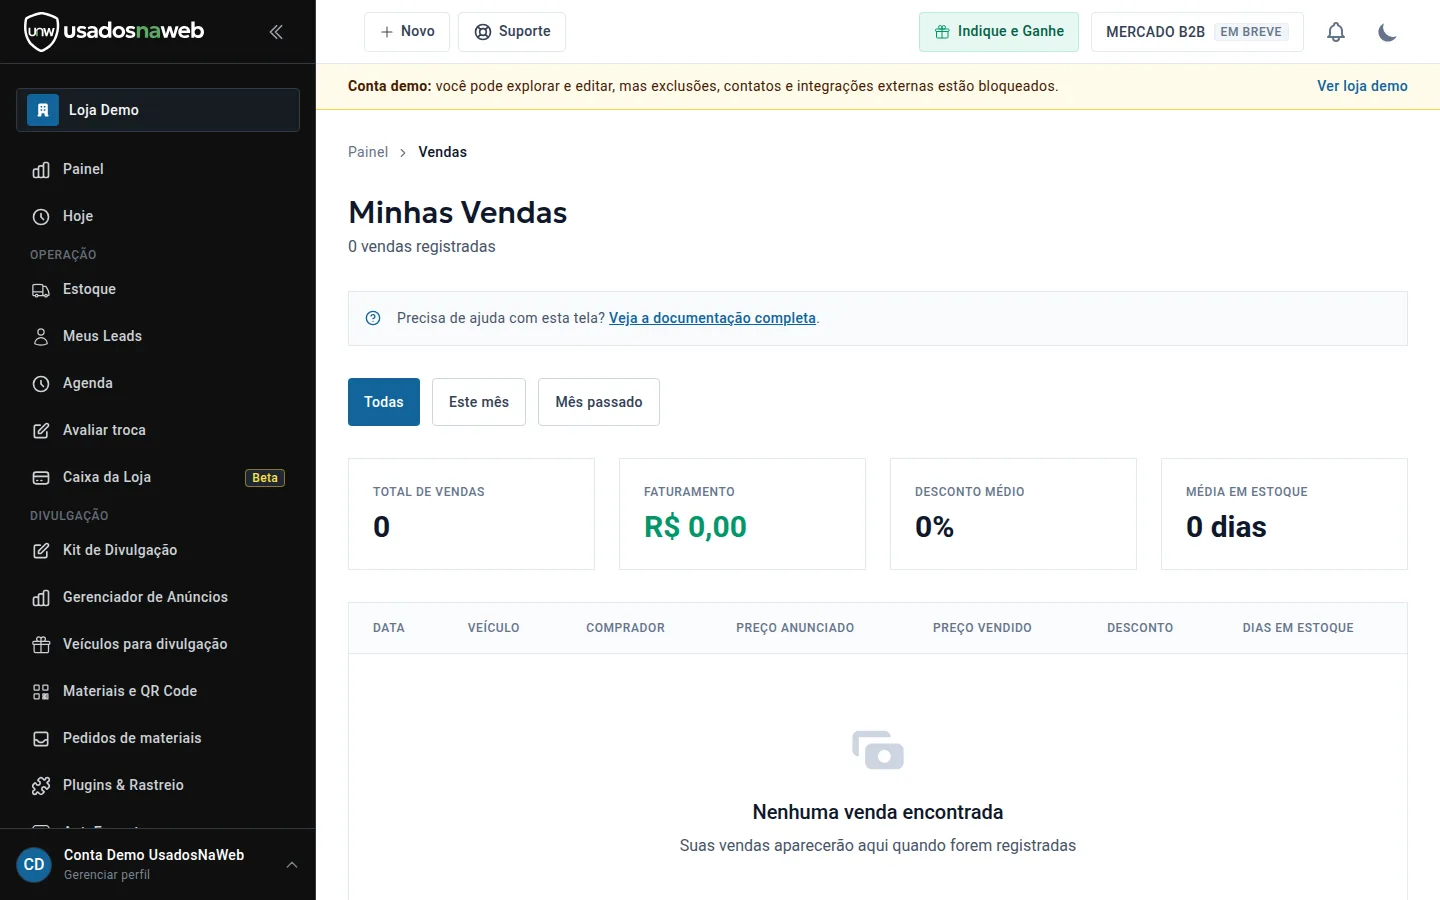Toggle dark mode moon icon
This screenshot has width=1440, height=900.
[1387, 32]
